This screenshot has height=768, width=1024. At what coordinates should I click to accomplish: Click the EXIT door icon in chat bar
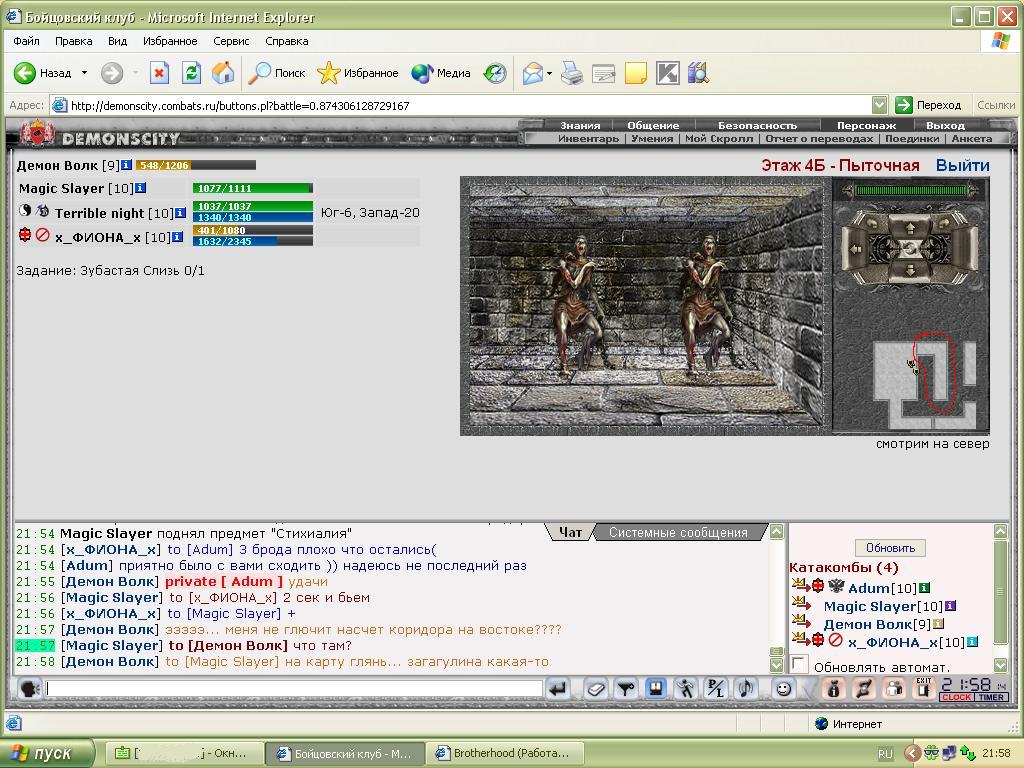tap(923, 688)
